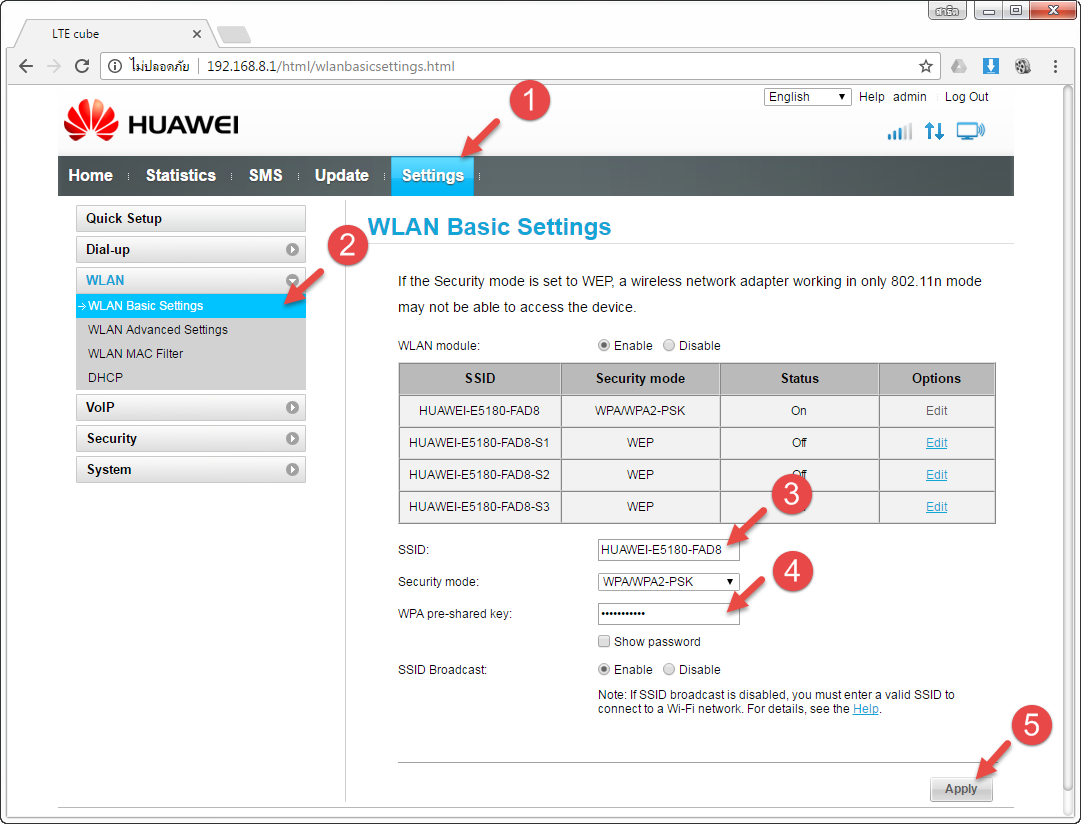Expand the System menu section
Image resolution: width=1081 pixels, height=824 pixels.
(191, 470)
